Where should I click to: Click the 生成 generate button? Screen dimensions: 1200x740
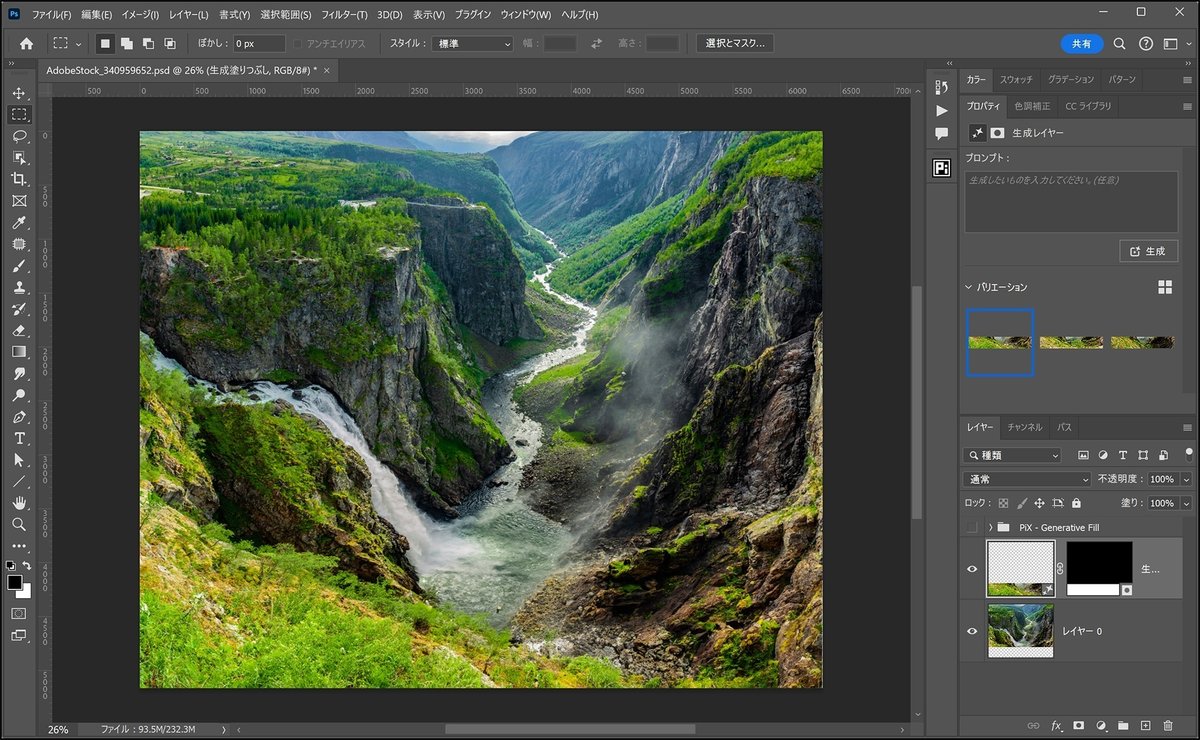point(1148,251)
